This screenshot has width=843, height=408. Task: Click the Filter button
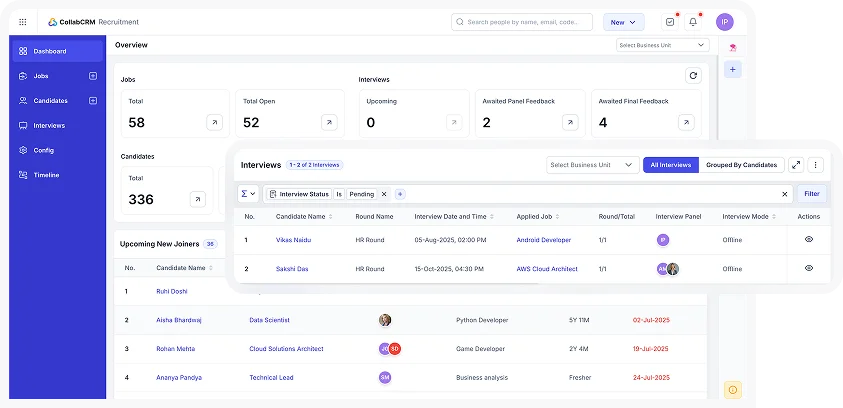tap(812, 194)
